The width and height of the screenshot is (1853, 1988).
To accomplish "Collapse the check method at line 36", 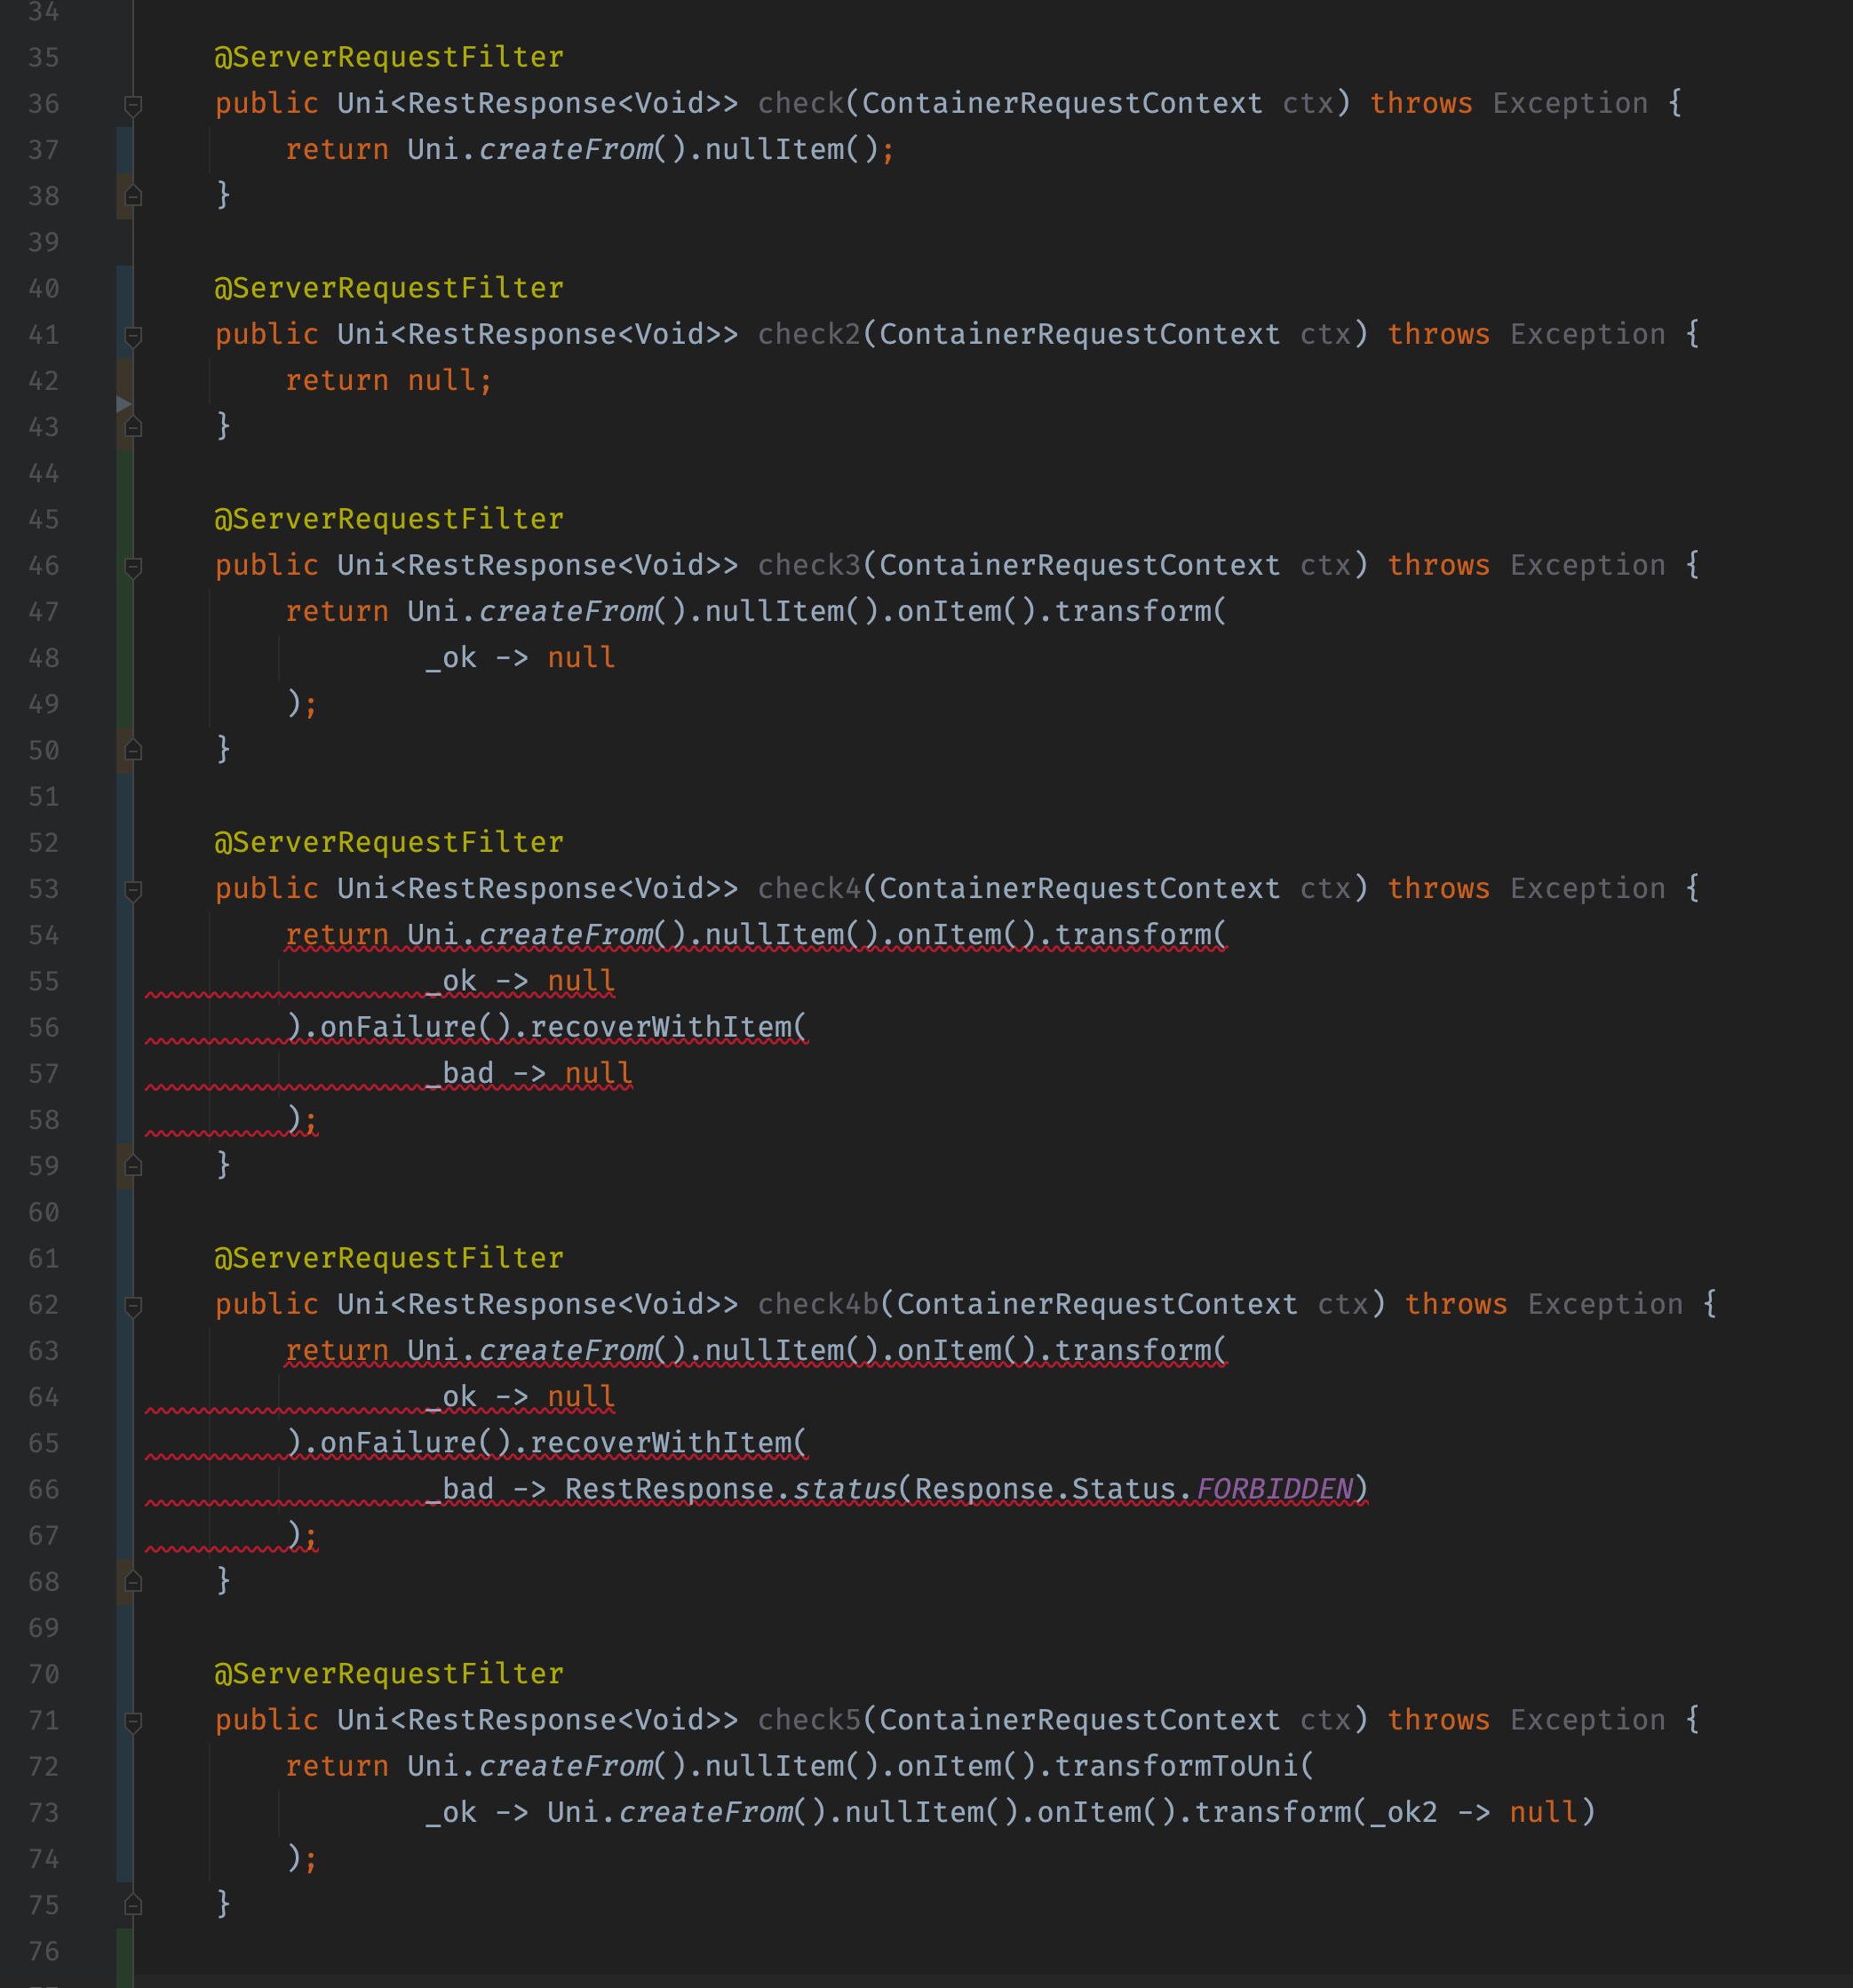I will click(x=133, y=104).
